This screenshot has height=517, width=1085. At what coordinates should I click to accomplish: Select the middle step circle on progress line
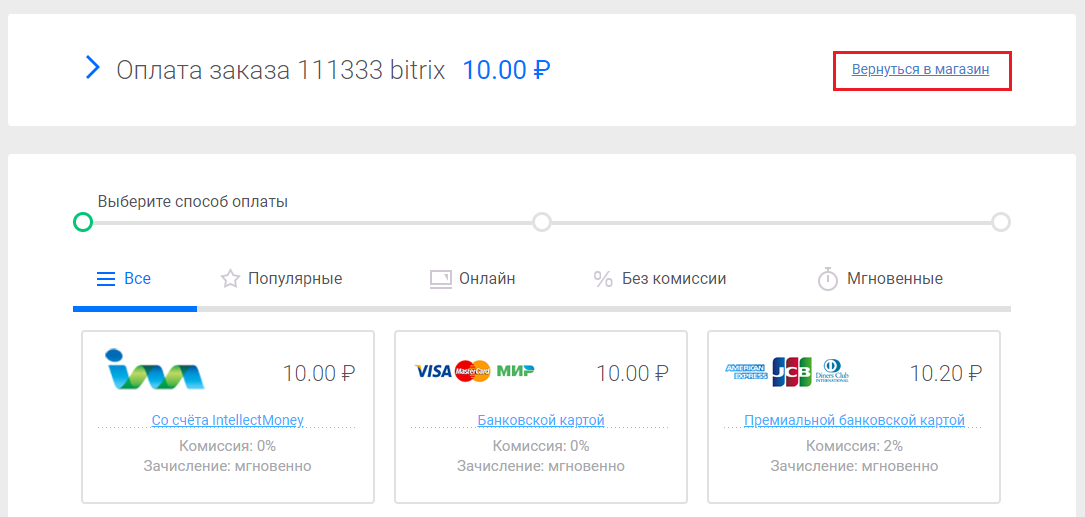click(542, 222)
